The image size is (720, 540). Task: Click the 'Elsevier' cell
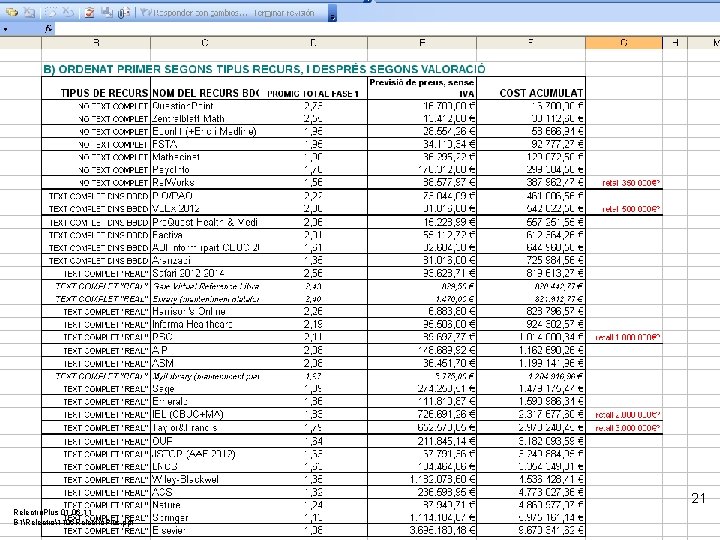coord(205,530)
